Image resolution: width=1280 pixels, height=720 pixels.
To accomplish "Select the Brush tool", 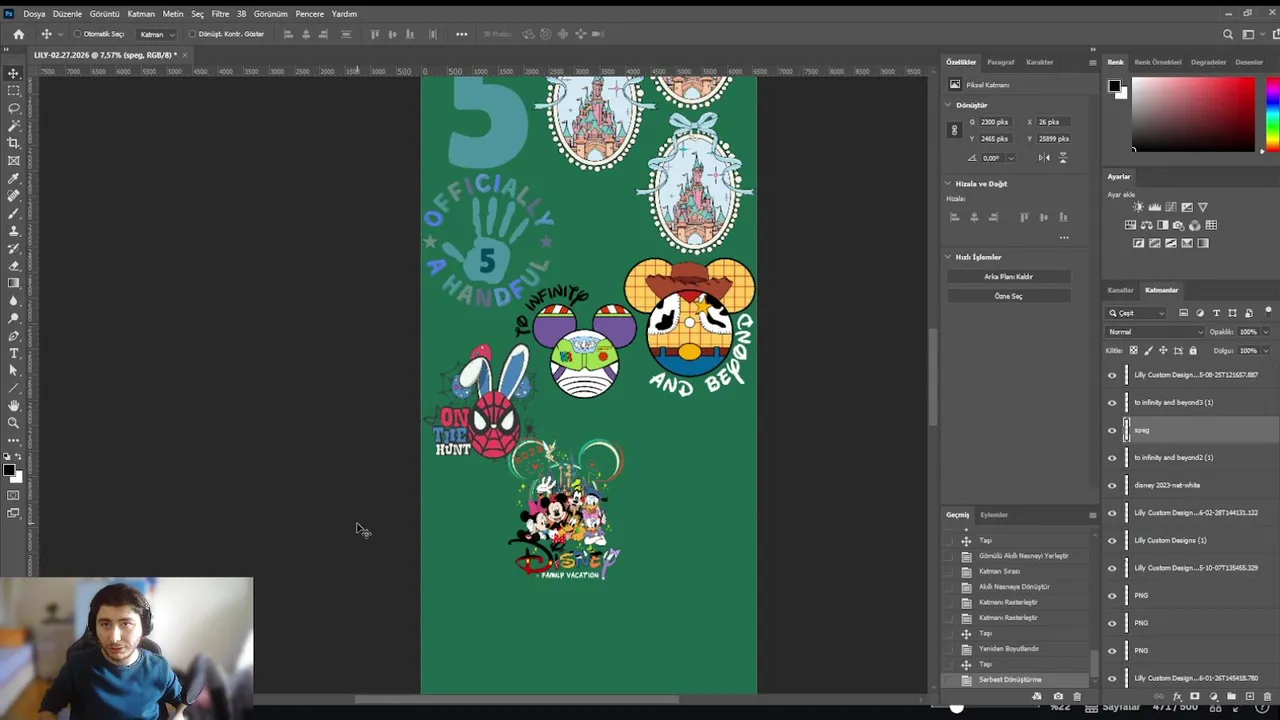I will [13, 213].
